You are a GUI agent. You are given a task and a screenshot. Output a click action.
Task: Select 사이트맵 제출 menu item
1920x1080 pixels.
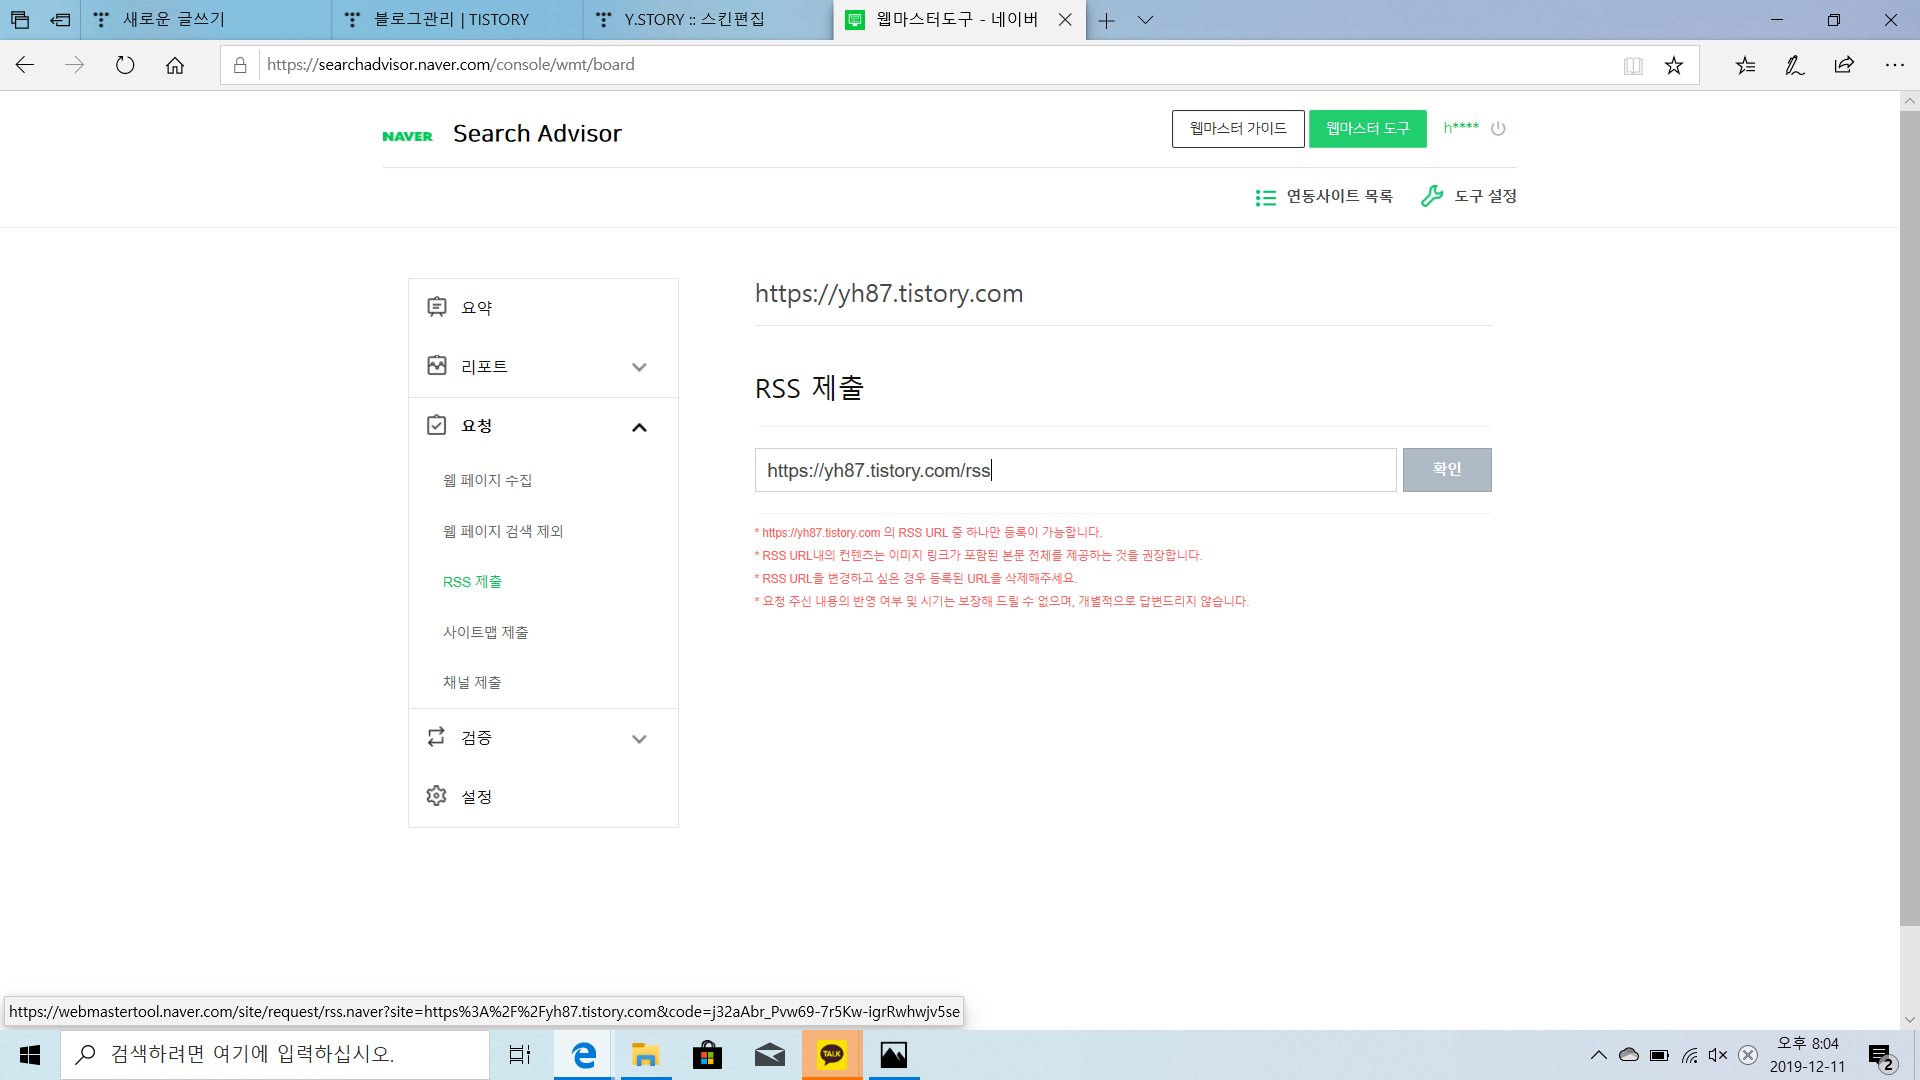tap(485, 632)
